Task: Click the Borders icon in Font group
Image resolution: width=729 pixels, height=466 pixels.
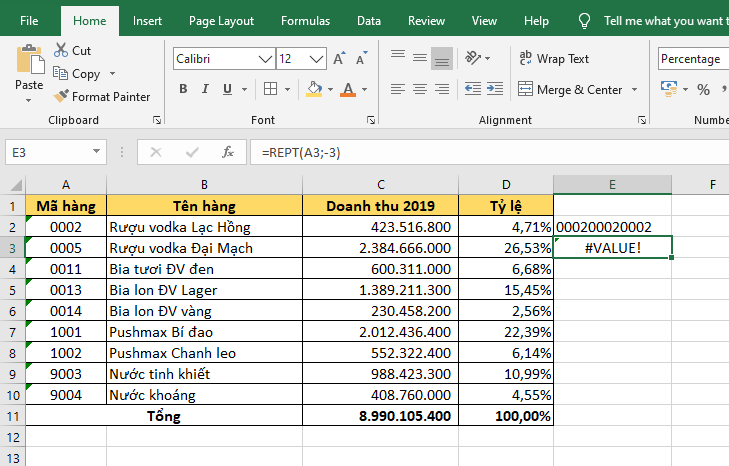Action: [271, 90]
